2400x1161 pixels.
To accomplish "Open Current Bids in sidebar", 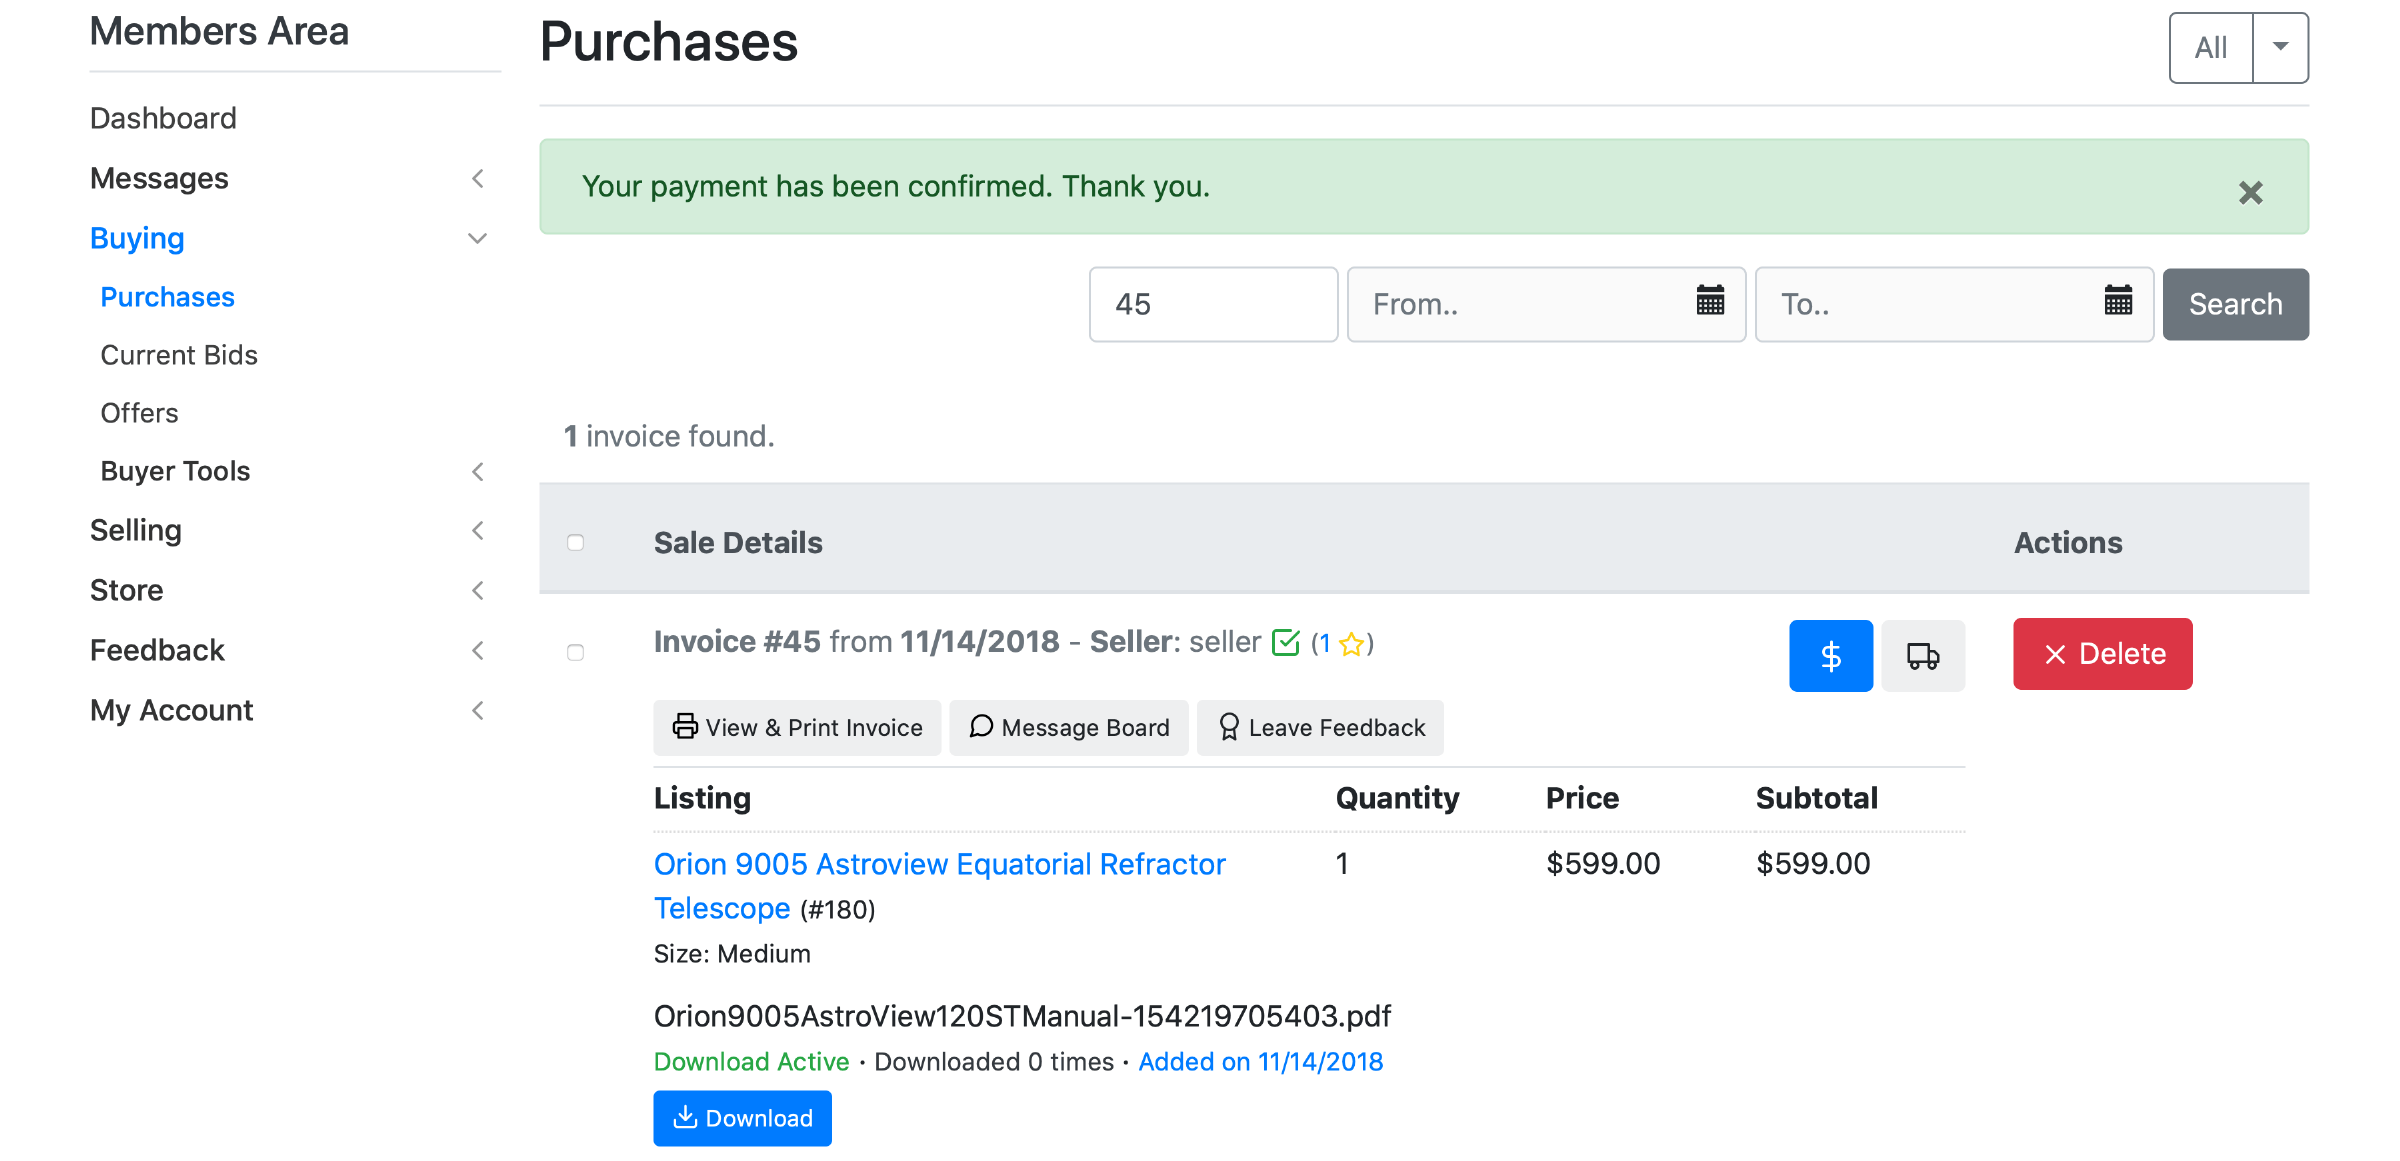I will (x=179, y=355).
